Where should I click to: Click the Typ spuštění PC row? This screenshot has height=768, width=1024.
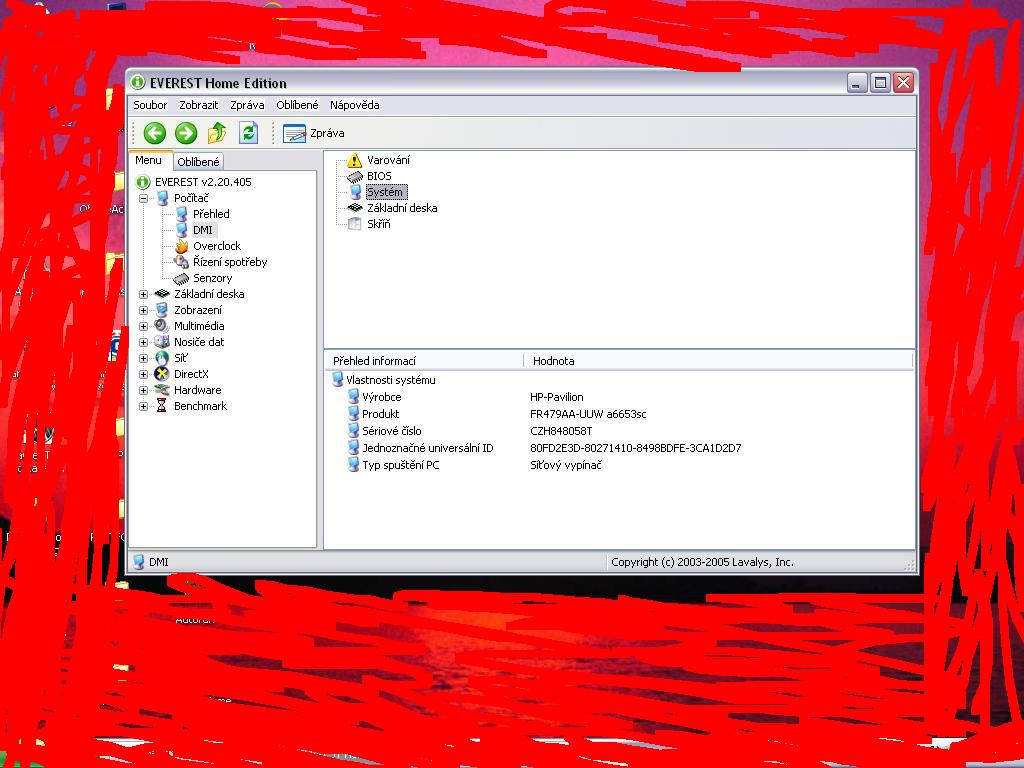point(400,465)
